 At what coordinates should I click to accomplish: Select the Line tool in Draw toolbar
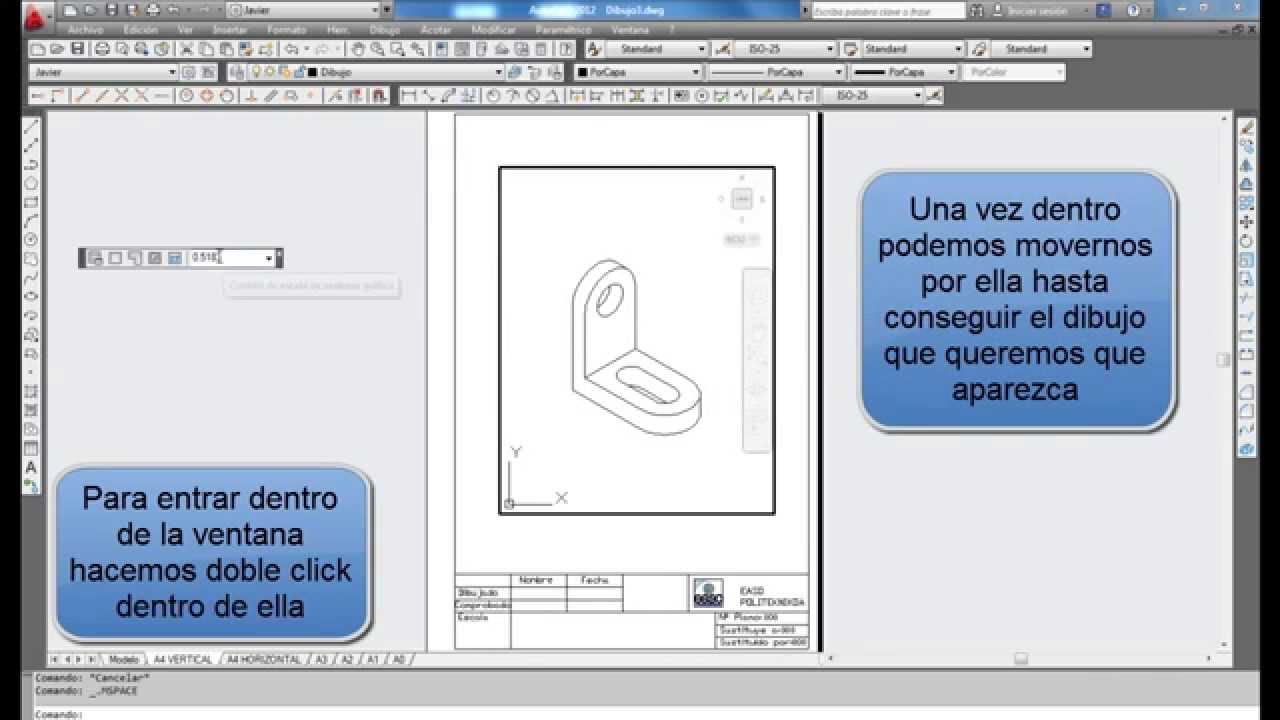point(31,127)
